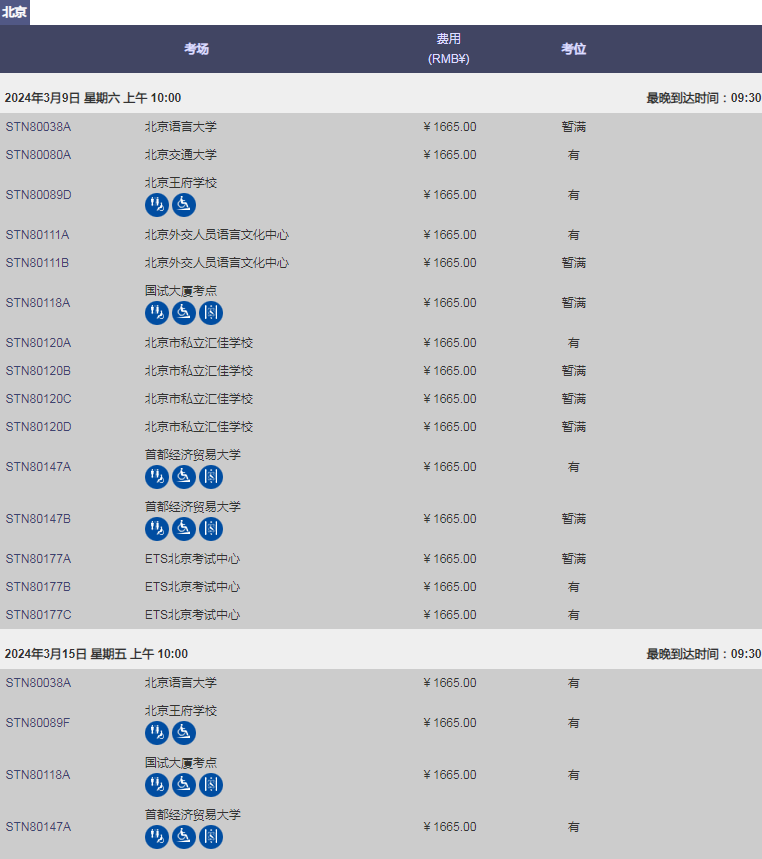Click the wheelchair icon in the STN80089F row
Image resolution: width=762 pixels, height=859 pixels.
(184, 733)
